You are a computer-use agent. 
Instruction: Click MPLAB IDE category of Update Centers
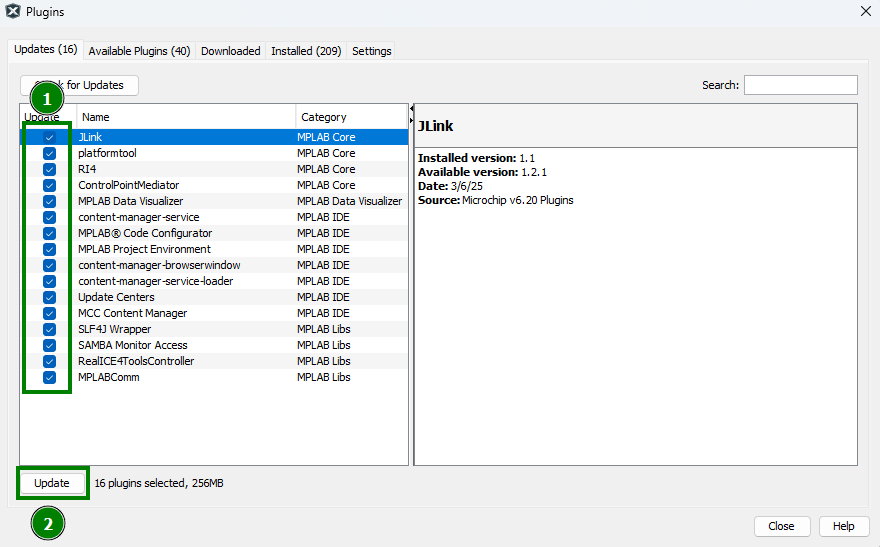[x=323, y=297]
